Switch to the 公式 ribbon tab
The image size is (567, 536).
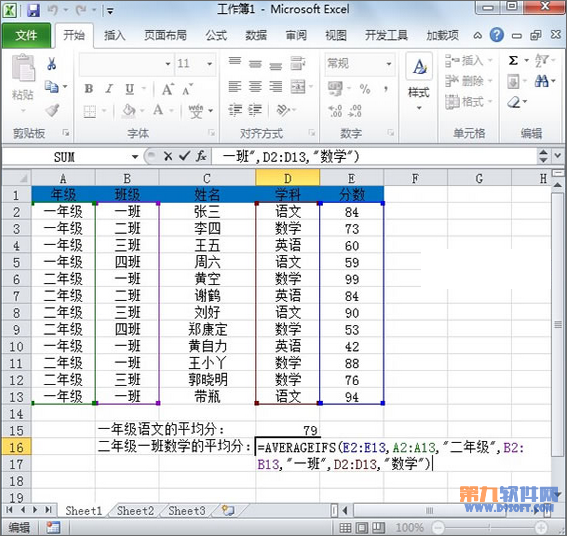coord(216,35)
